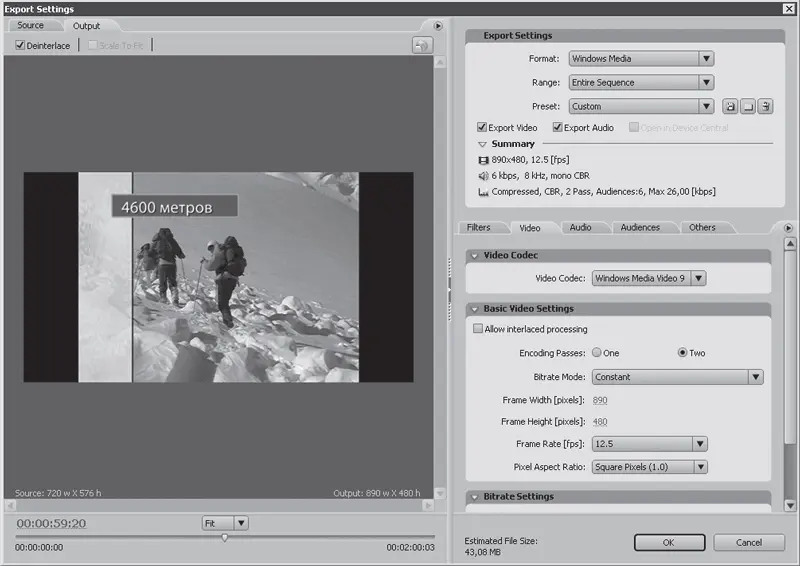800x566 pixels.
Task: Select One encoding pass
Action: [x=596, y=352]
